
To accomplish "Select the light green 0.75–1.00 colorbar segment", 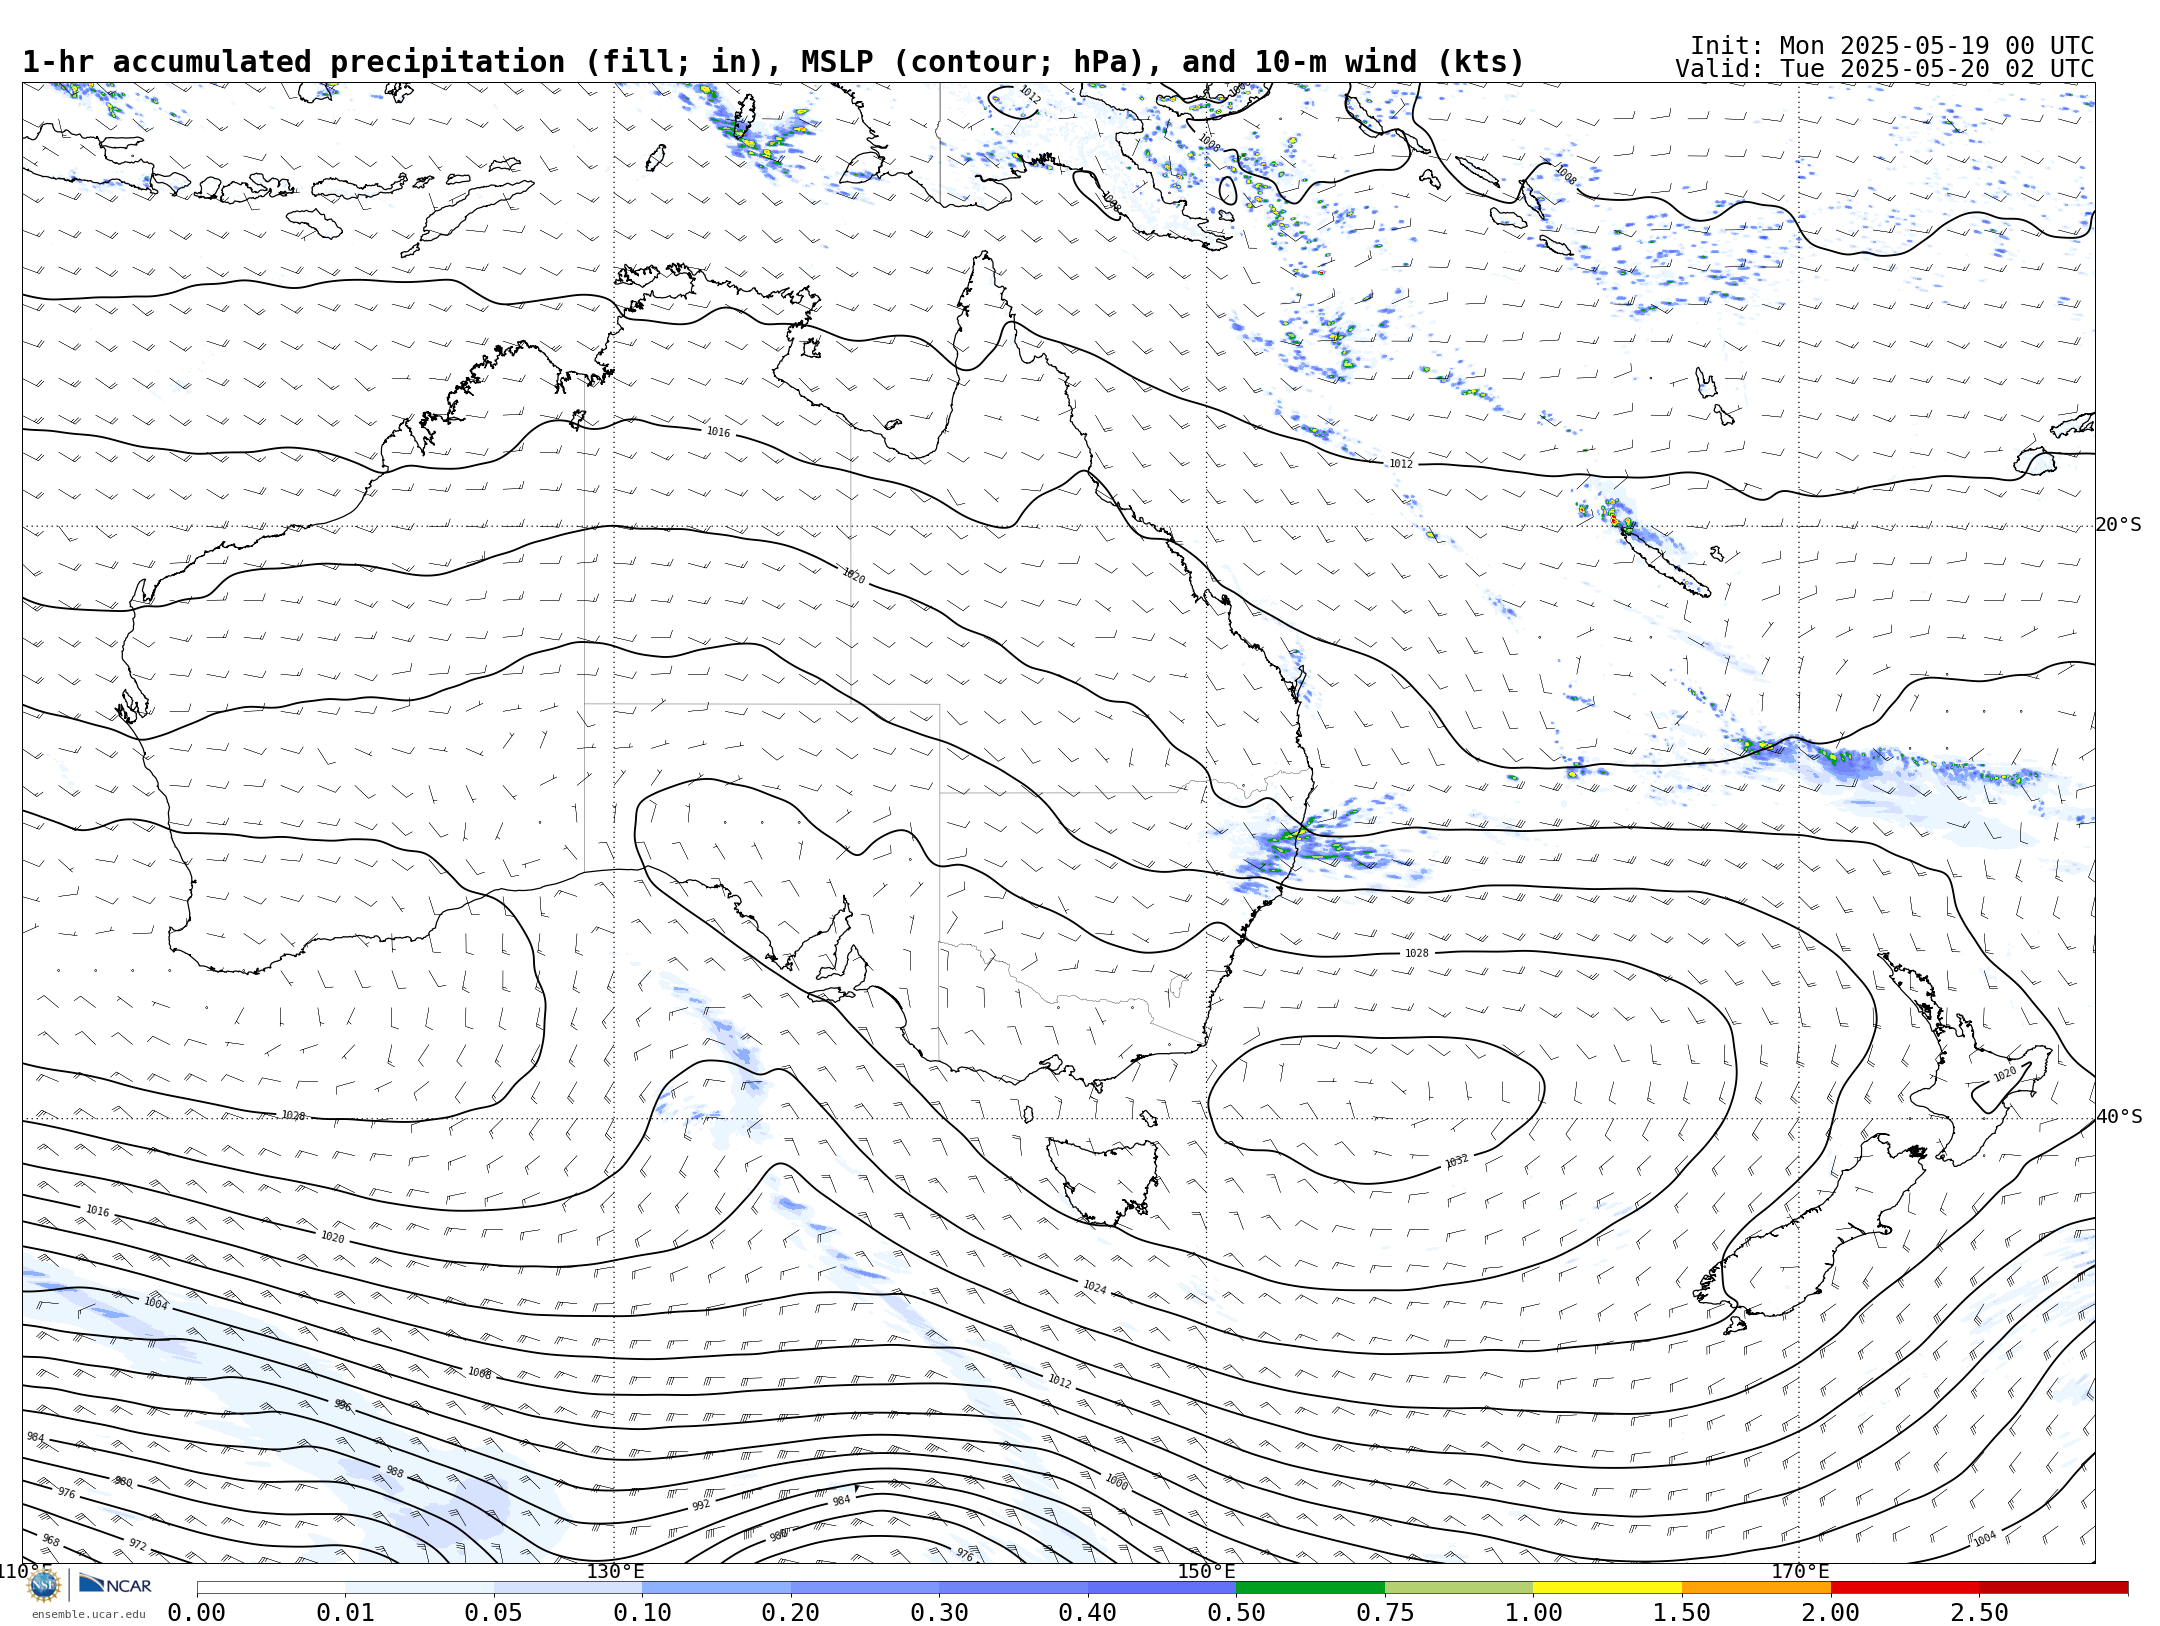I will 1459,1588.
